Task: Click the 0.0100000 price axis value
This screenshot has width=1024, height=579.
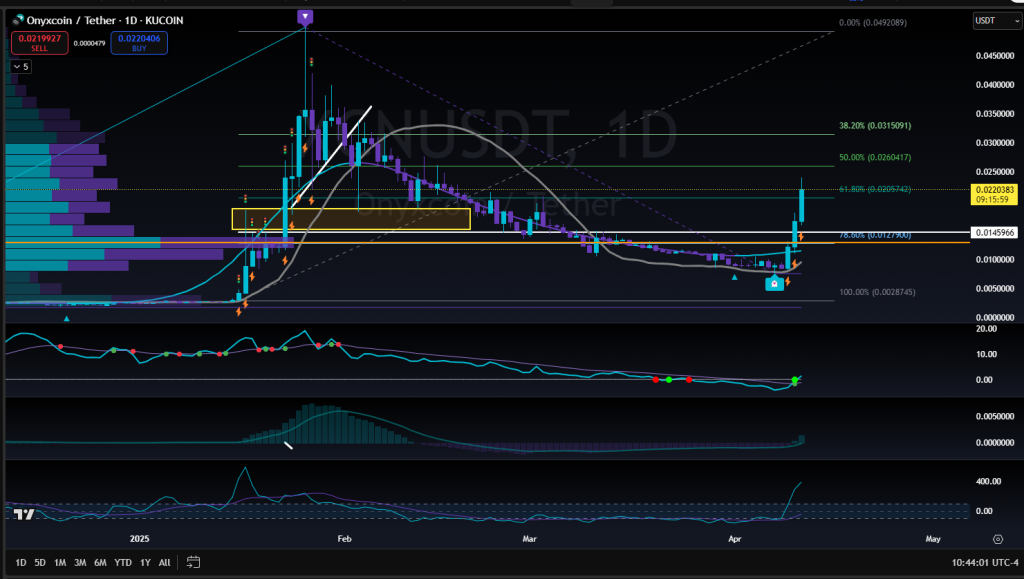Action: pos(995,260)
